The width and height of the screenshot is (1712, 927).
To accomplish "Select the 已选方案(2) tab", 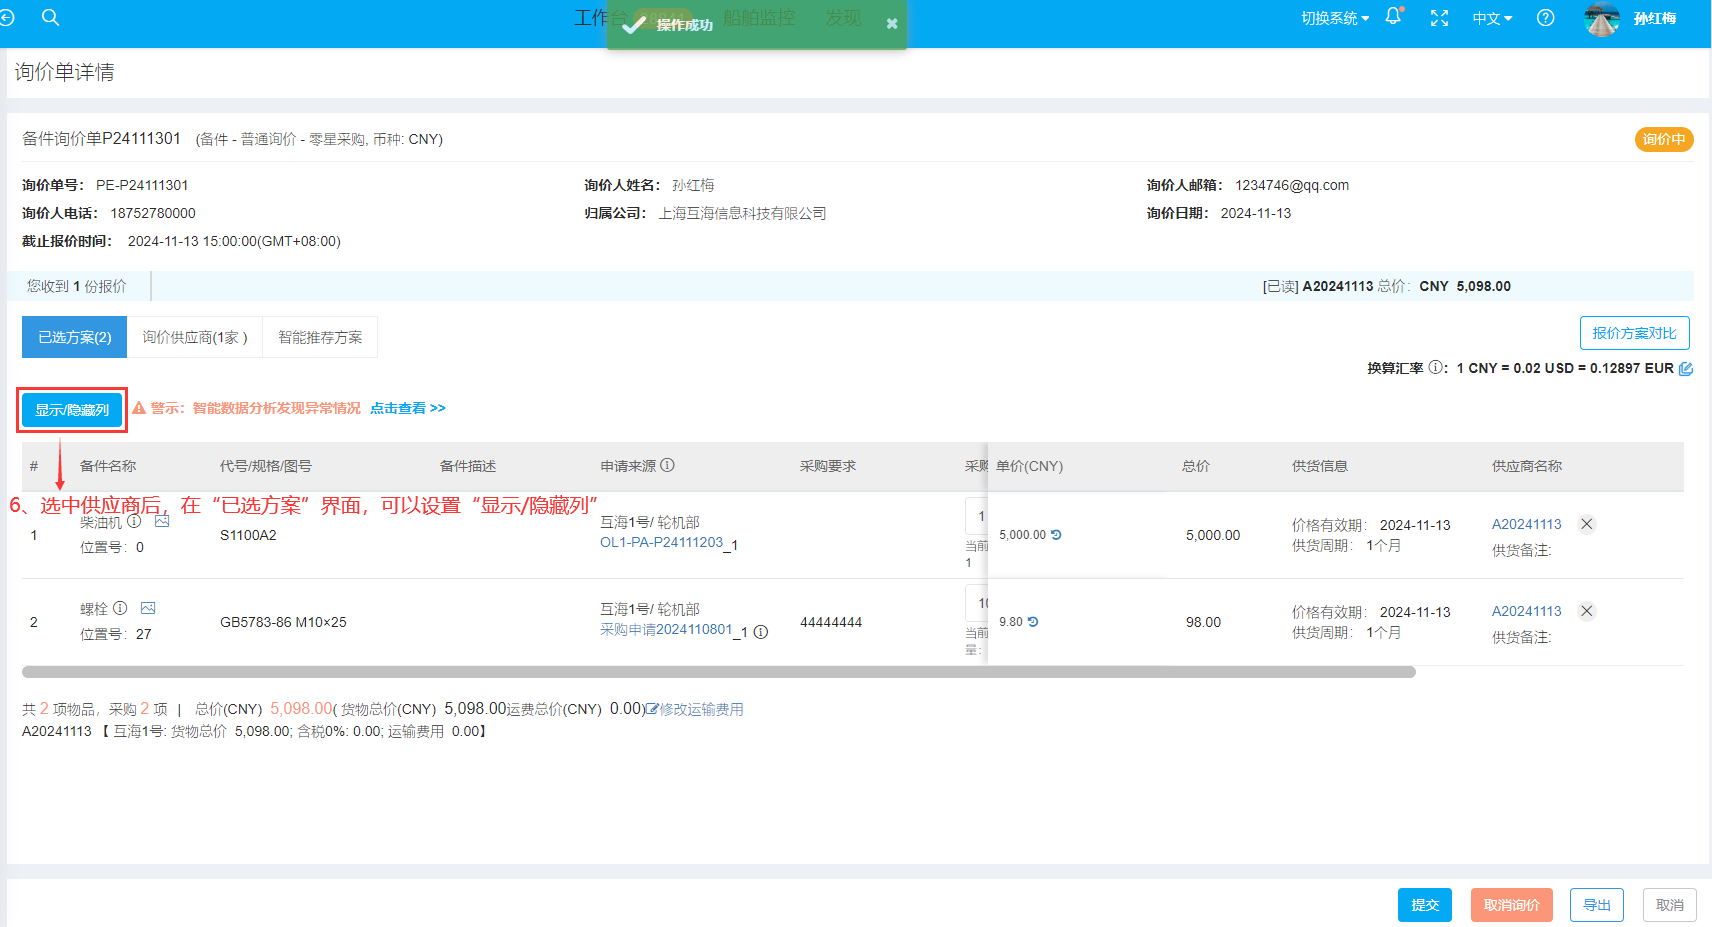I will 75,337.
